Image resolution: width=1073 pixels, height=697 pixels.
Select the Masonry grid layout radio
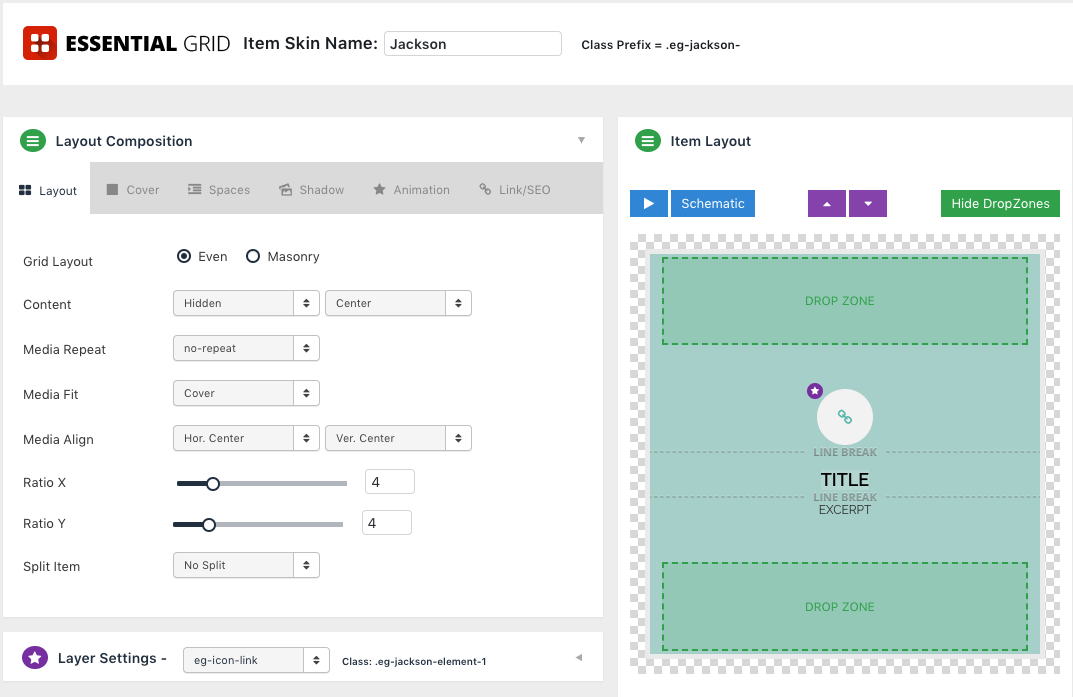coord(253,257)
